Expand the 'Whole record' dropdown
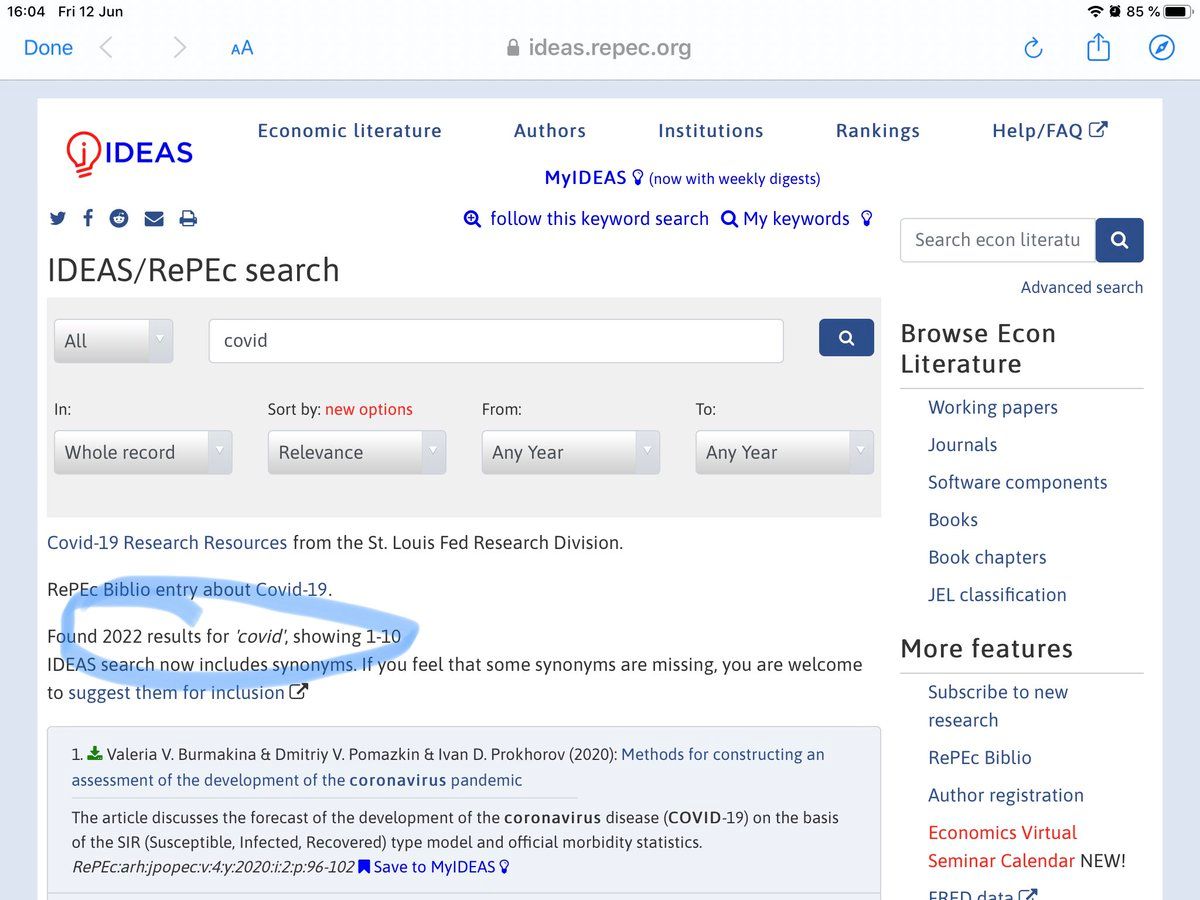This screenshot has height=900, width=1200. pos(143,452)
